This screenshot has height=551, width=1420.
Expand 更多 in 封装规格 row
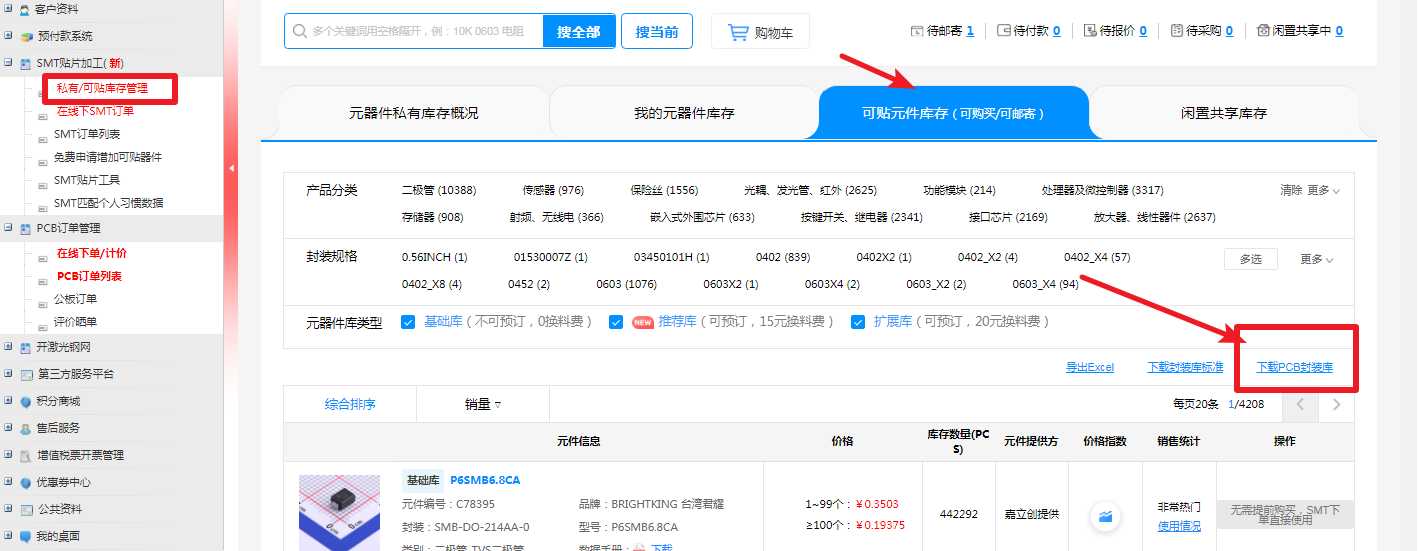coord(1317,259)
